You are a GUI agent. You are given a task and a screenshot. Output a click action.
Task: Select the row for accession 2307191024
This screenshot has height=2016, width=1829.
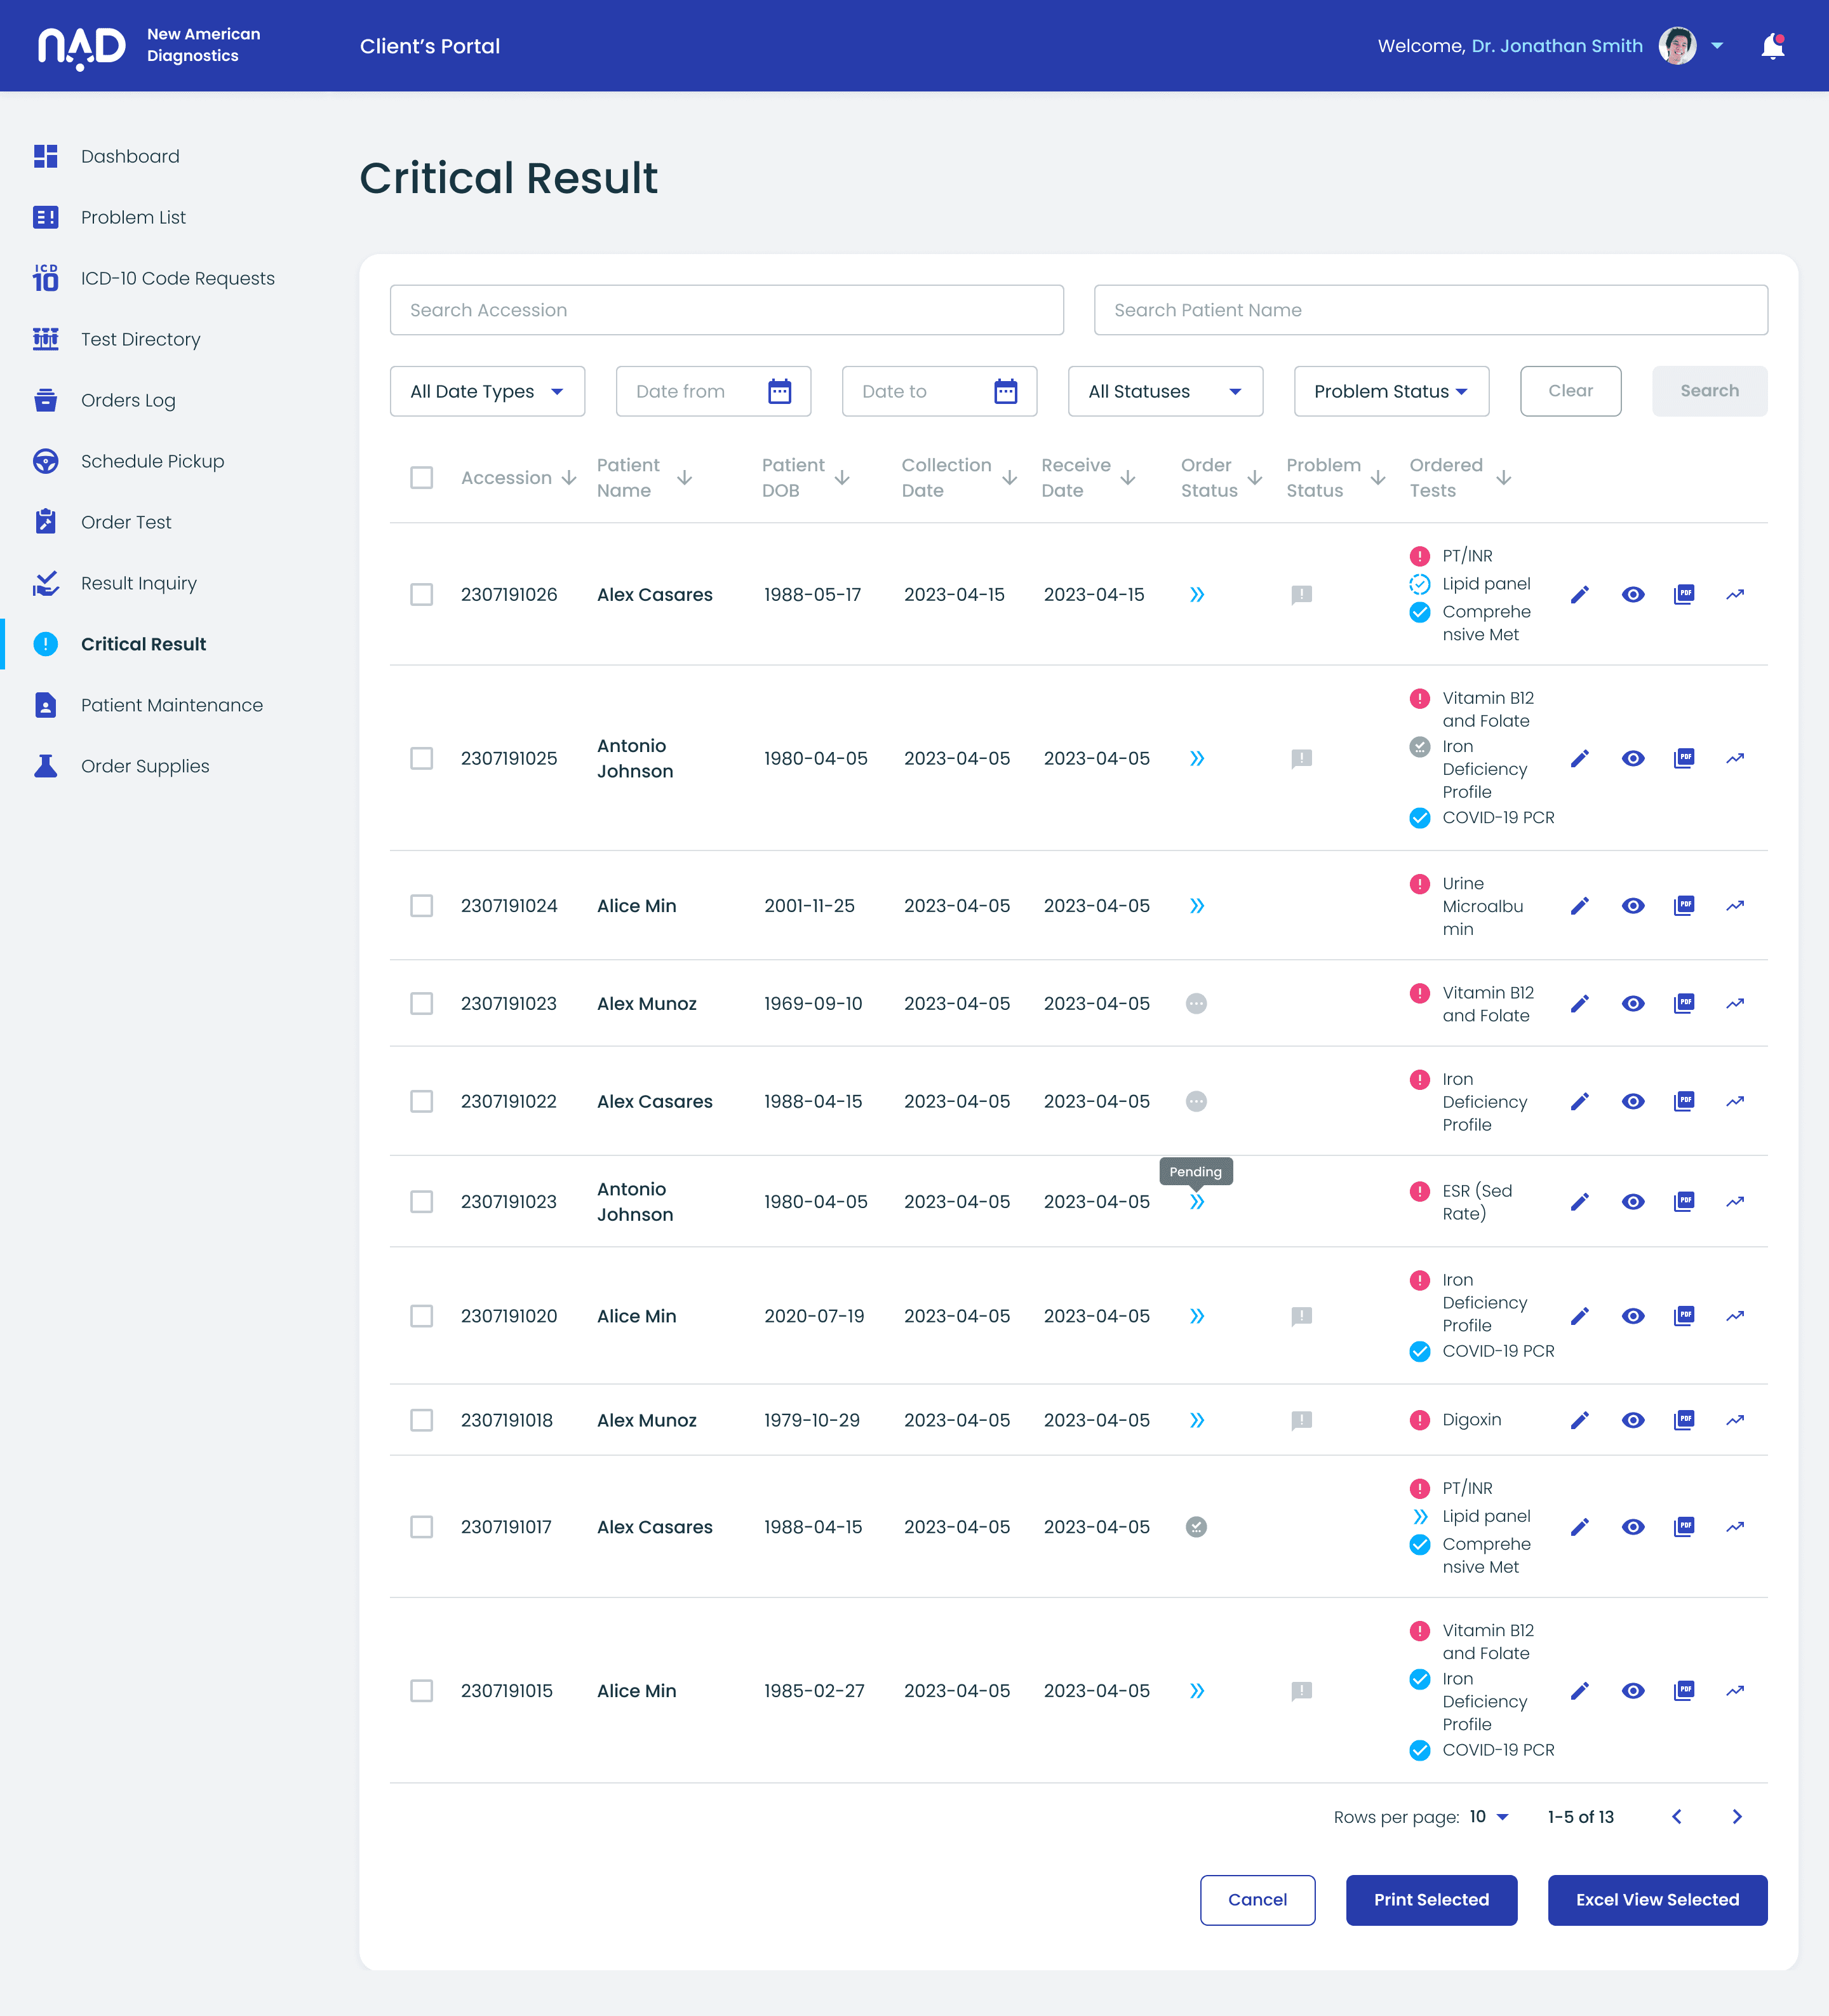coord(421,906)
